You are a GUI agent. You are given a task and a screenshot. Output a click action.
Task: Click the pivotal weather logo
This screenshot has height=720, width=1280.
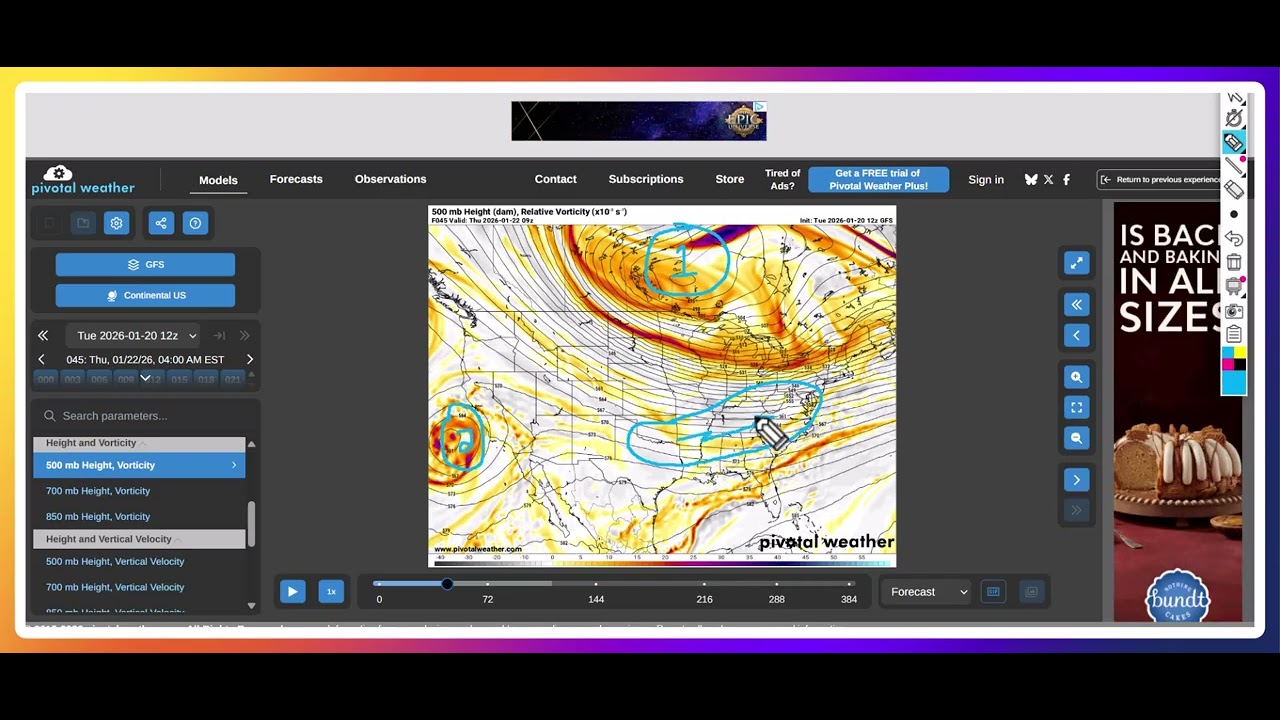(82, 180)
